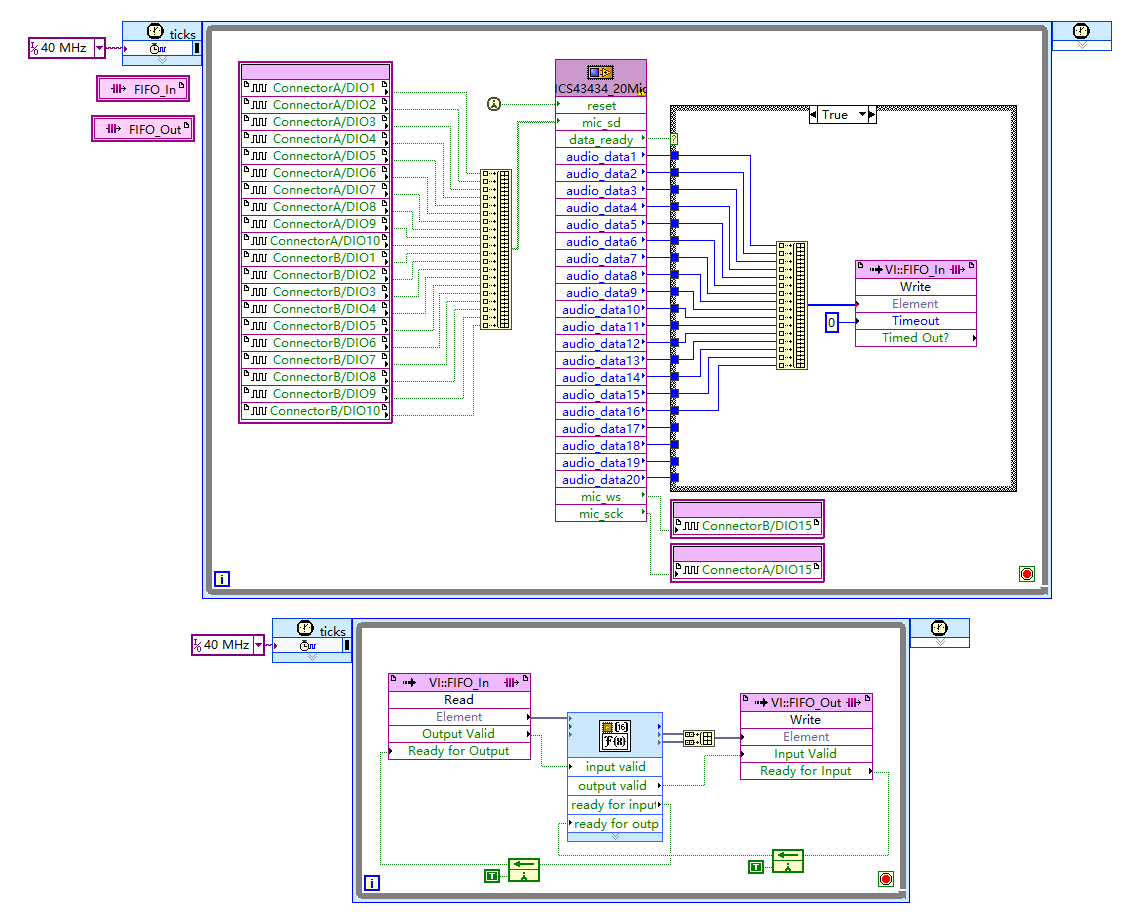Select the ConnectorB/DIO1 I/O item

tap(315, 258)
